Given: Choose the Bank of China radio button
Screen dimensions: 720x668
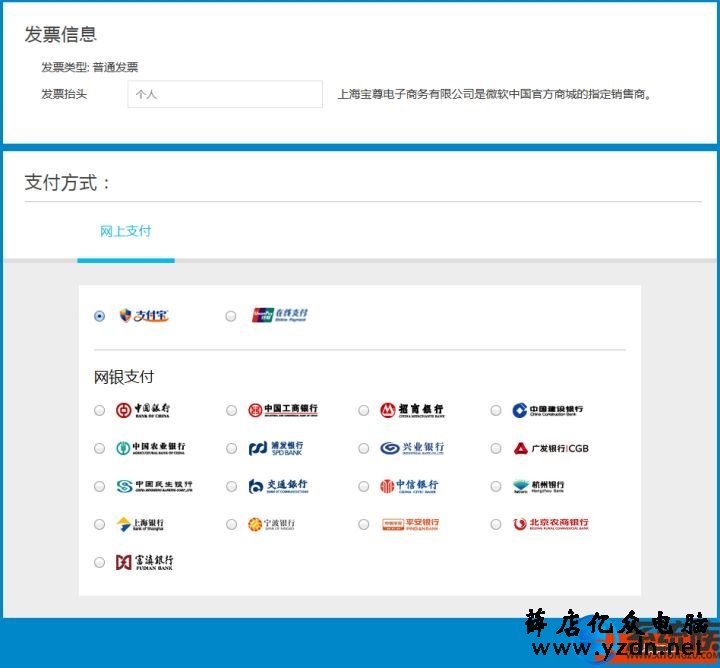Looking at the screenshot, I should [99, 410].
